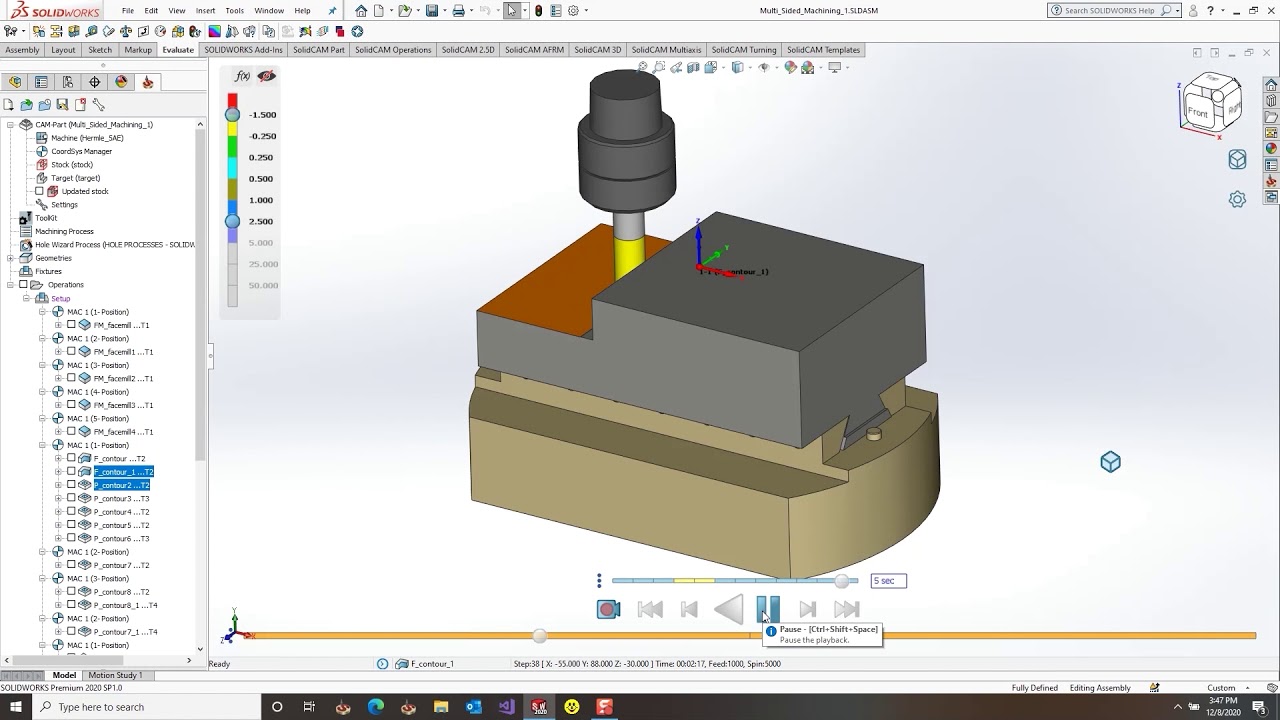
Task: Expand the Geometries node
Action: point(10,258)
